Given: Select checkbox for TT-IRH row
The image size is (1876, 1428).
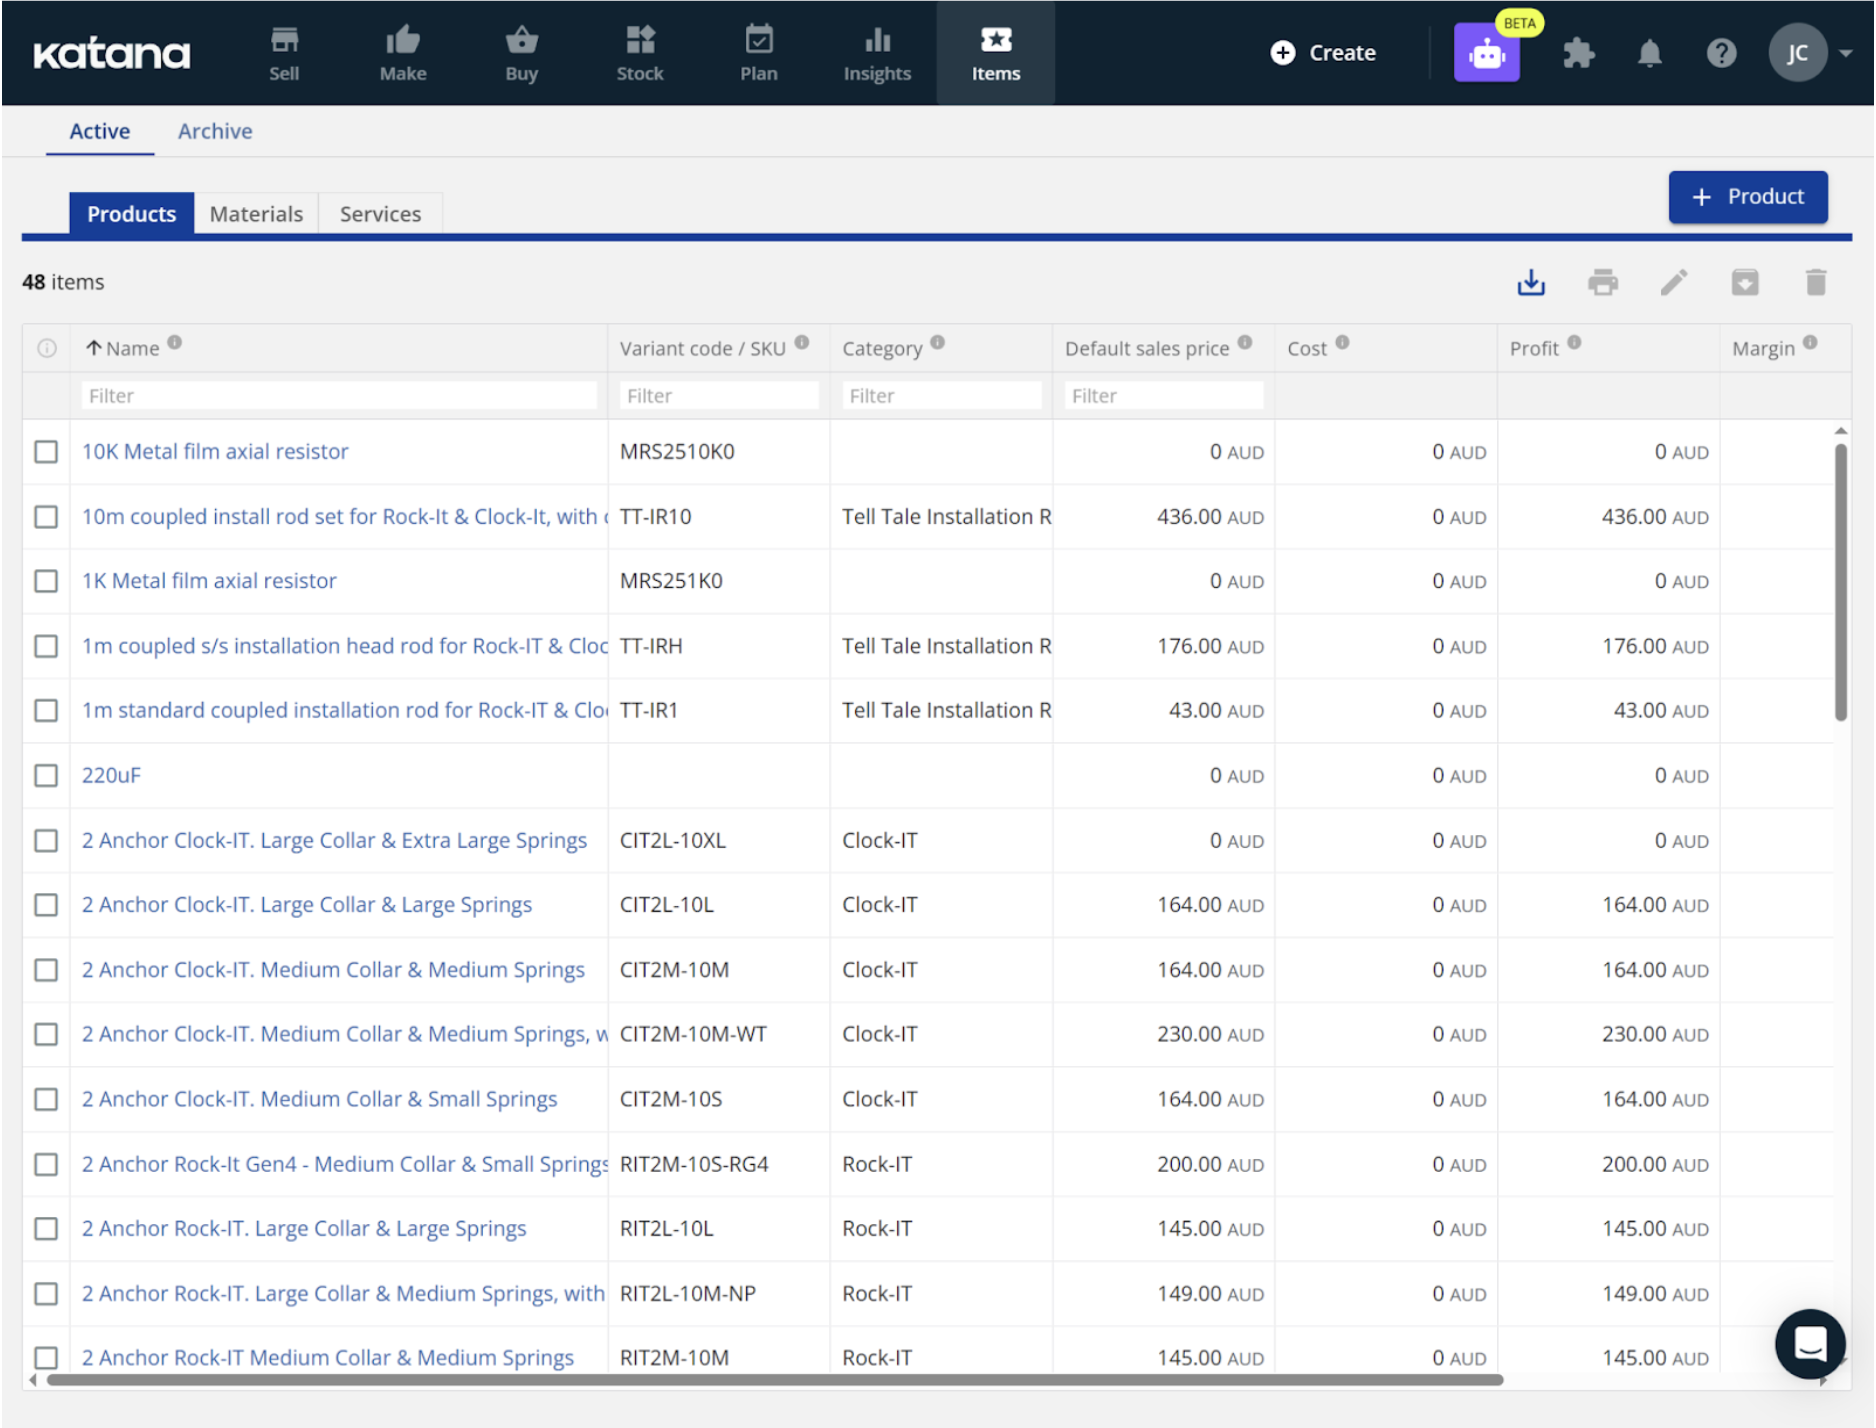Looking at the screenshot, I should 46,646.
